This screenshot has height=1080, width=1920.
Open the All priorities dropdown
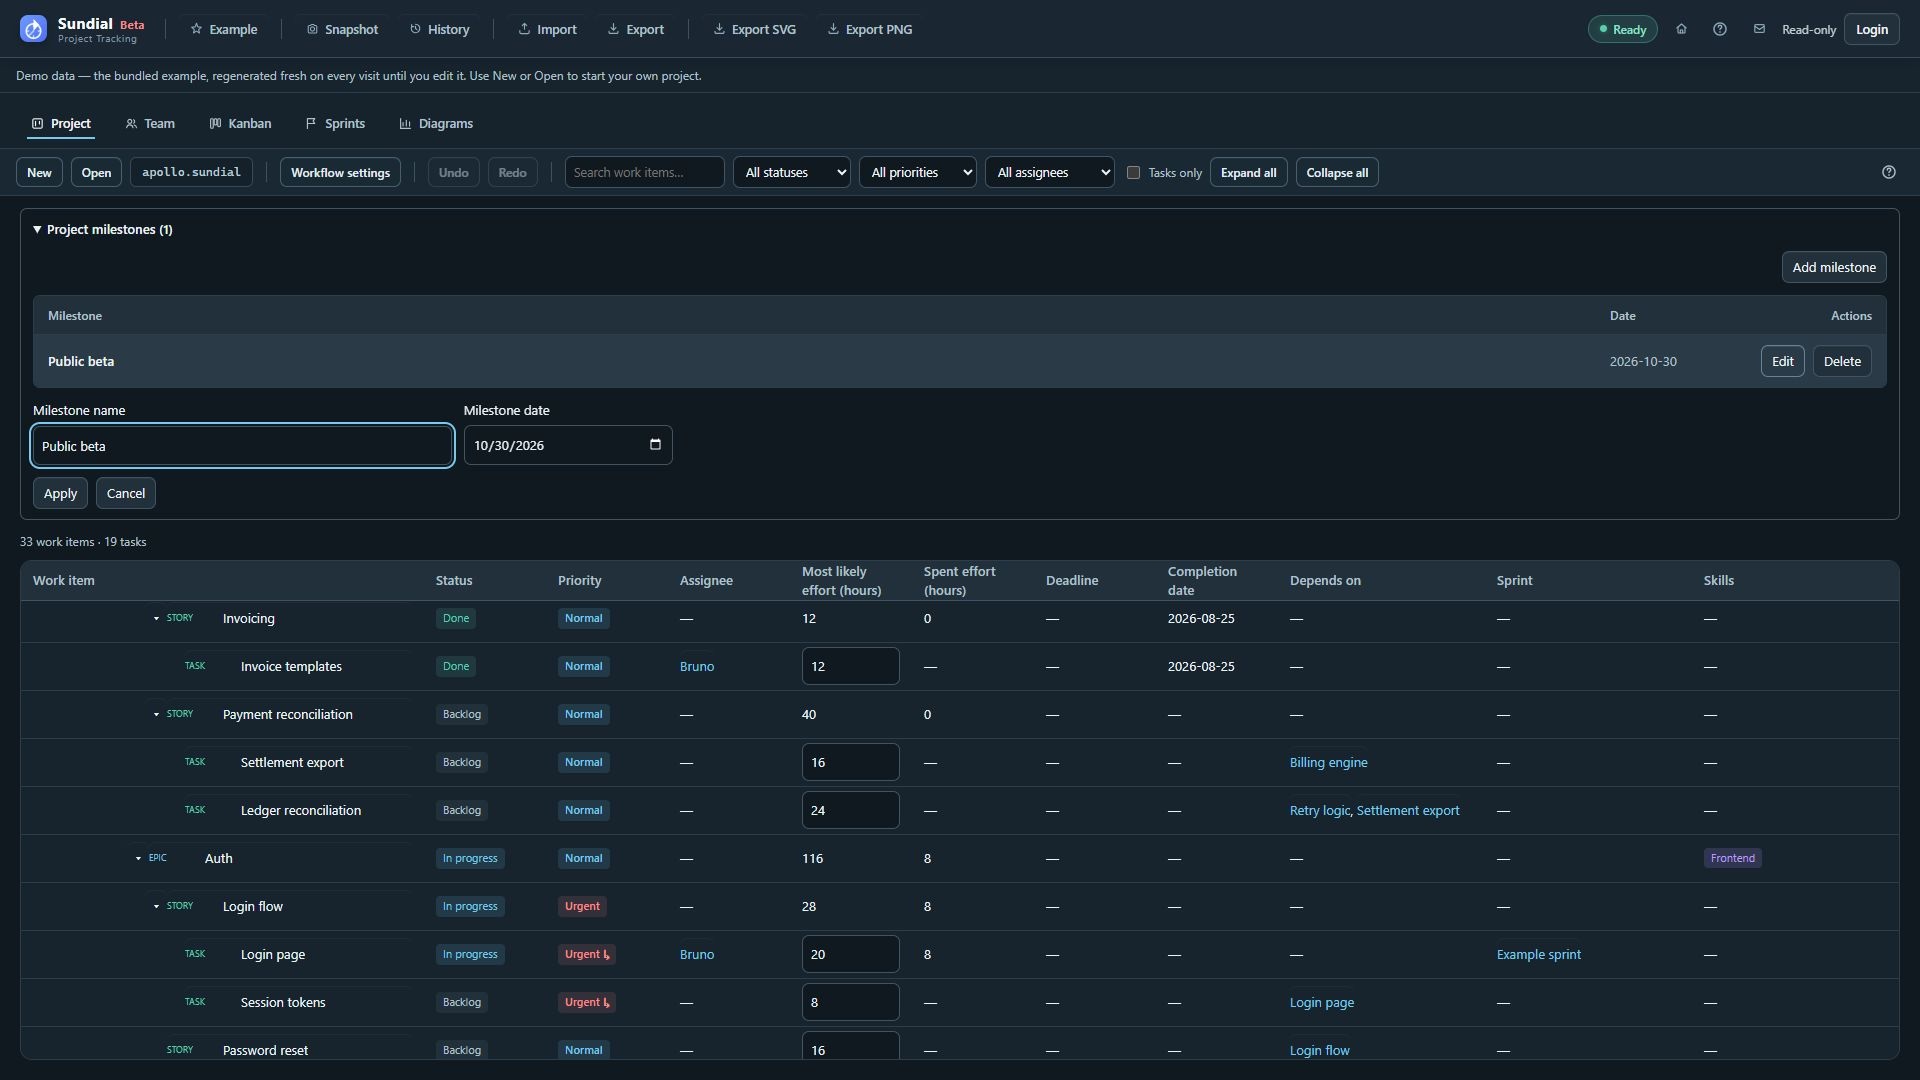(x=918, y=172)
